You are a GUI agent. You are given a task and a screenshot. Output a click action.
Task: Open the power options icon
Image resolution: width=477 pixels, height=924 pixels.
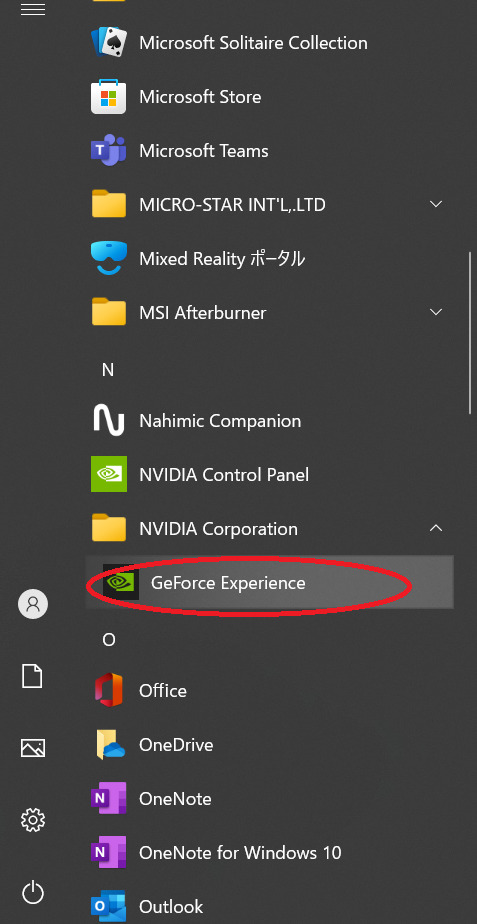pyautogui.click(x=33, y=892)
